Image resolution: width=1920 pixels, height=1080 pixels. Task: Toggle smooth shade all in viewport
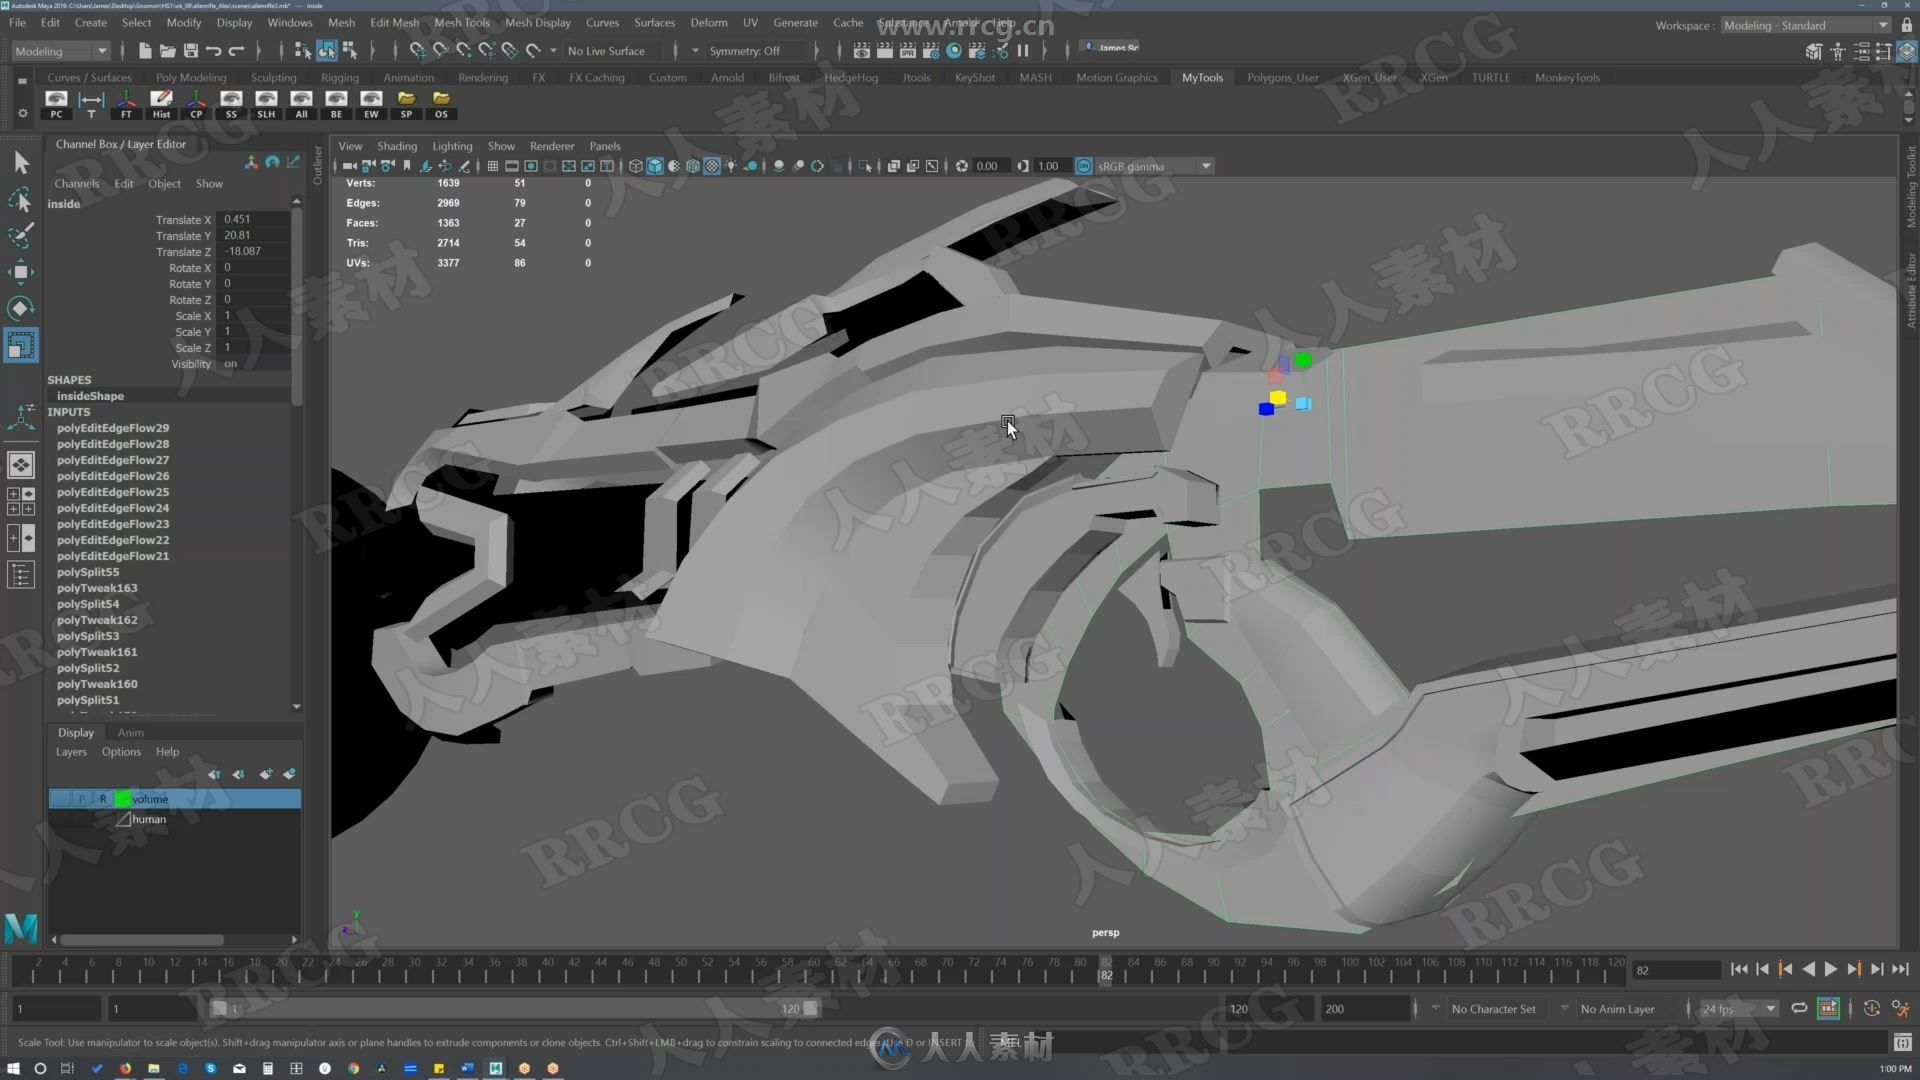[x=655, y=166]
